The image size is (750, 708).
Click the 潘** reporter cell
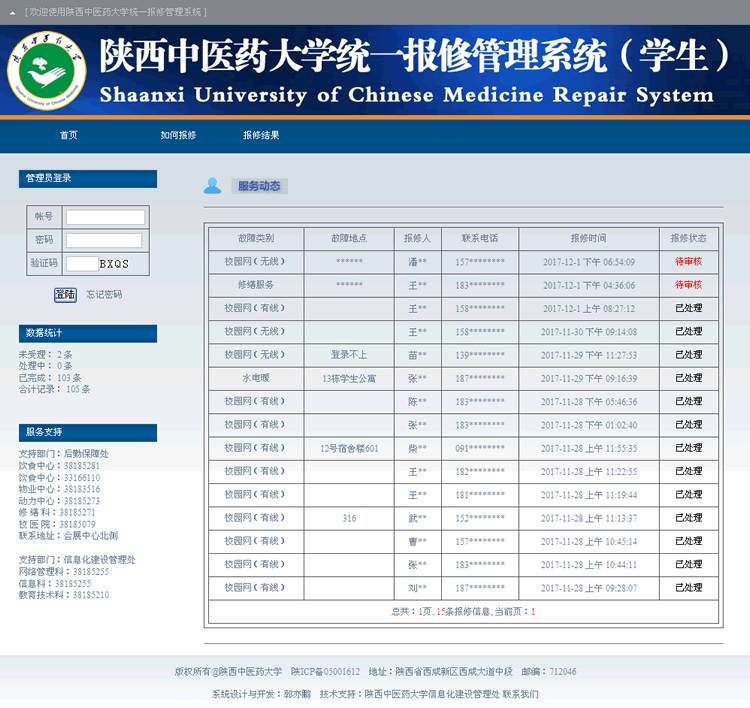[418, 262]
